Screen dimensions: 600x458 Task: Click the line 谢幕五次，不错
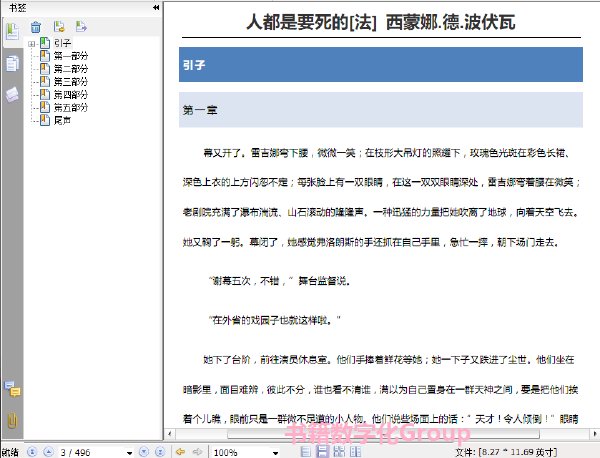pyautogui.click(x=279, y=281)
